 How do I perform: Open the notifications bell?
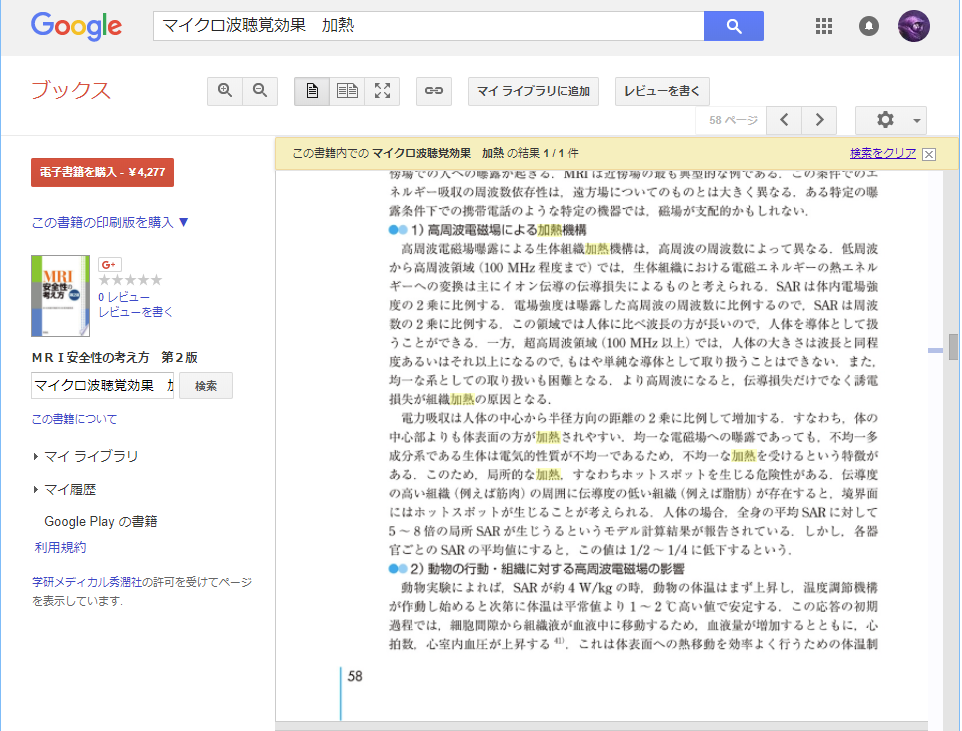(868, 26)
